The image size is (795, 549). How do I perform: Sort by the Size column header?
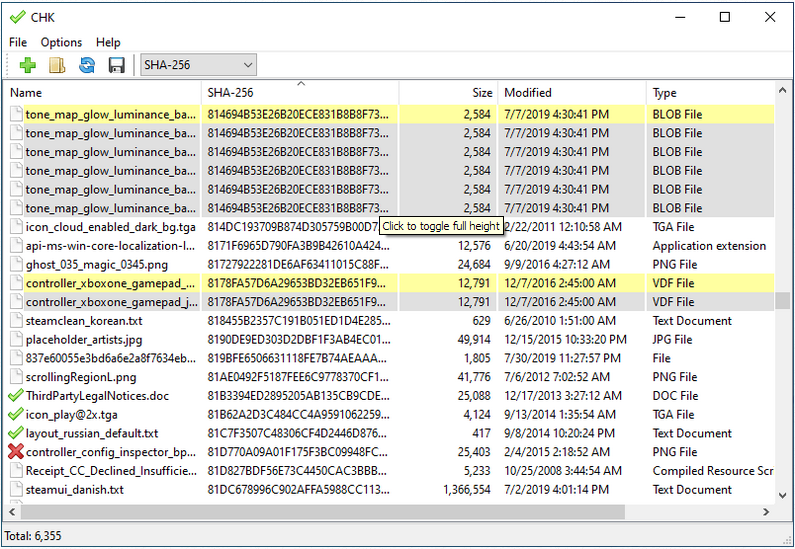(448, 93)
